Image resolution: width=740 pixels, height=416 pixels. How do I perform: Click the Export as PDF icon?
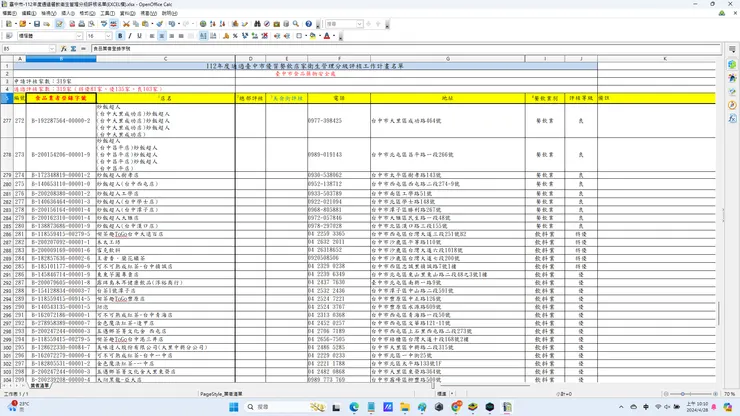(x=72, y=24)
